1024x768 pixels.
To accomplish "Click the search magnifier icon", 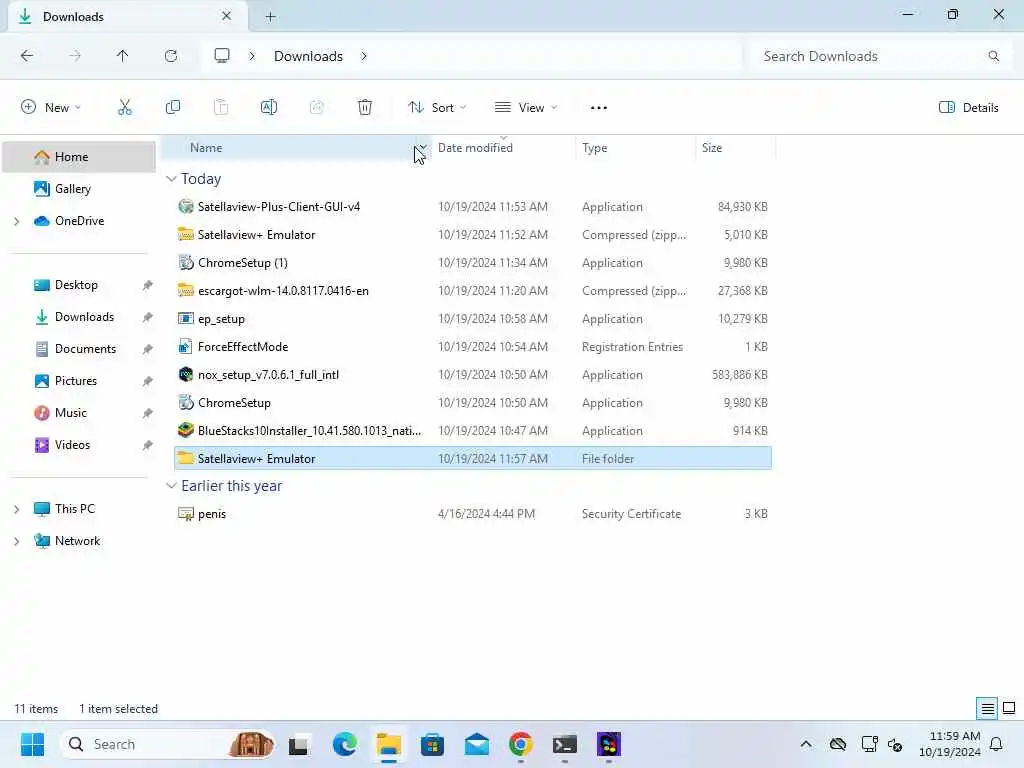I will click(993, 56).
